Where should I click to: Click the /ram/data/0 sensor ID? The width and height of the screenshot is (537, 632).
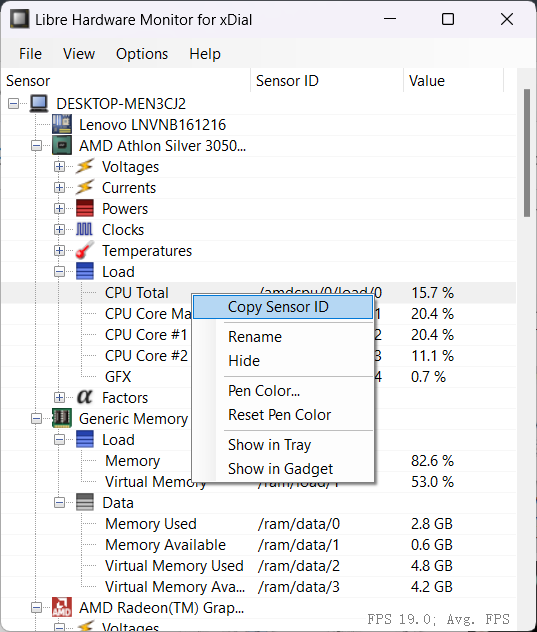299,524
